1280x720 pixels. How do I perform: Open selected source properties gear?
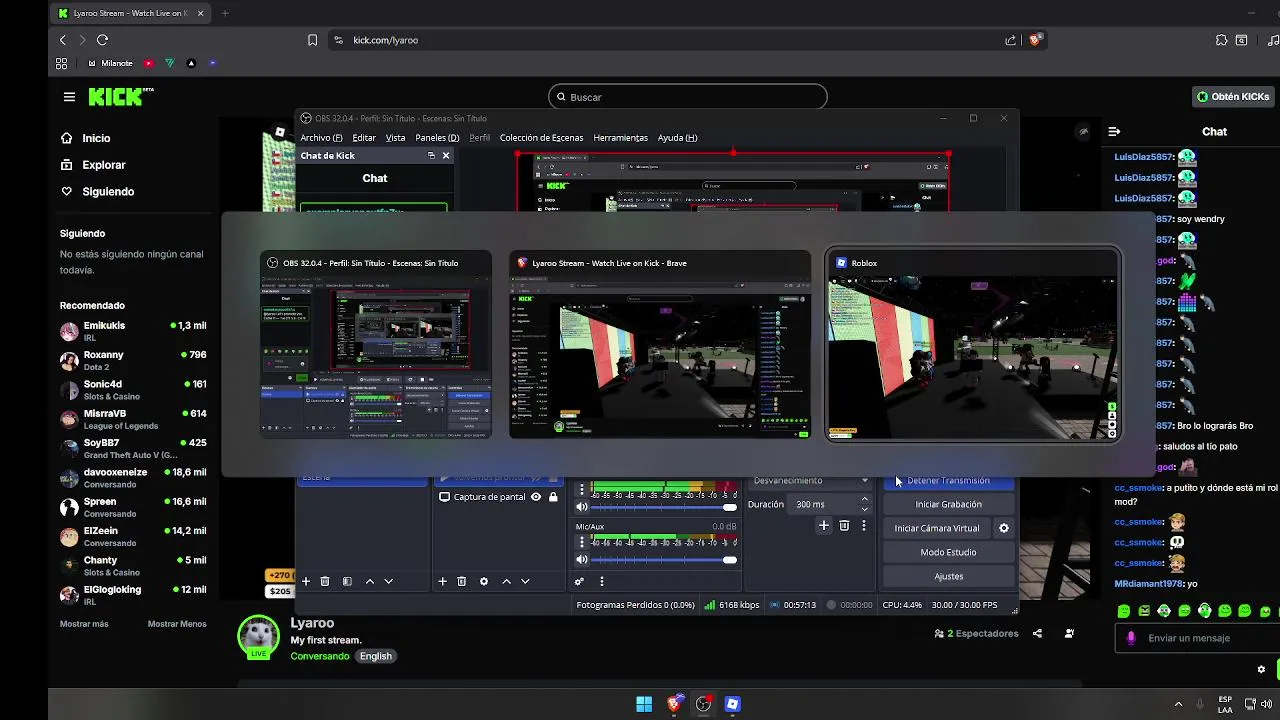click(484, 581)
